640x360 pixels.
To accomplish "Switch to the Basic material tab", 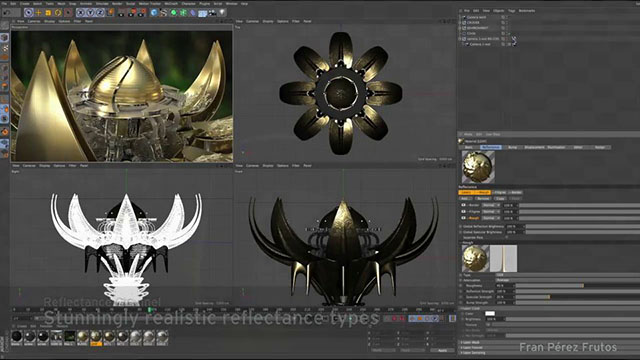I will [x=469, y=147].
